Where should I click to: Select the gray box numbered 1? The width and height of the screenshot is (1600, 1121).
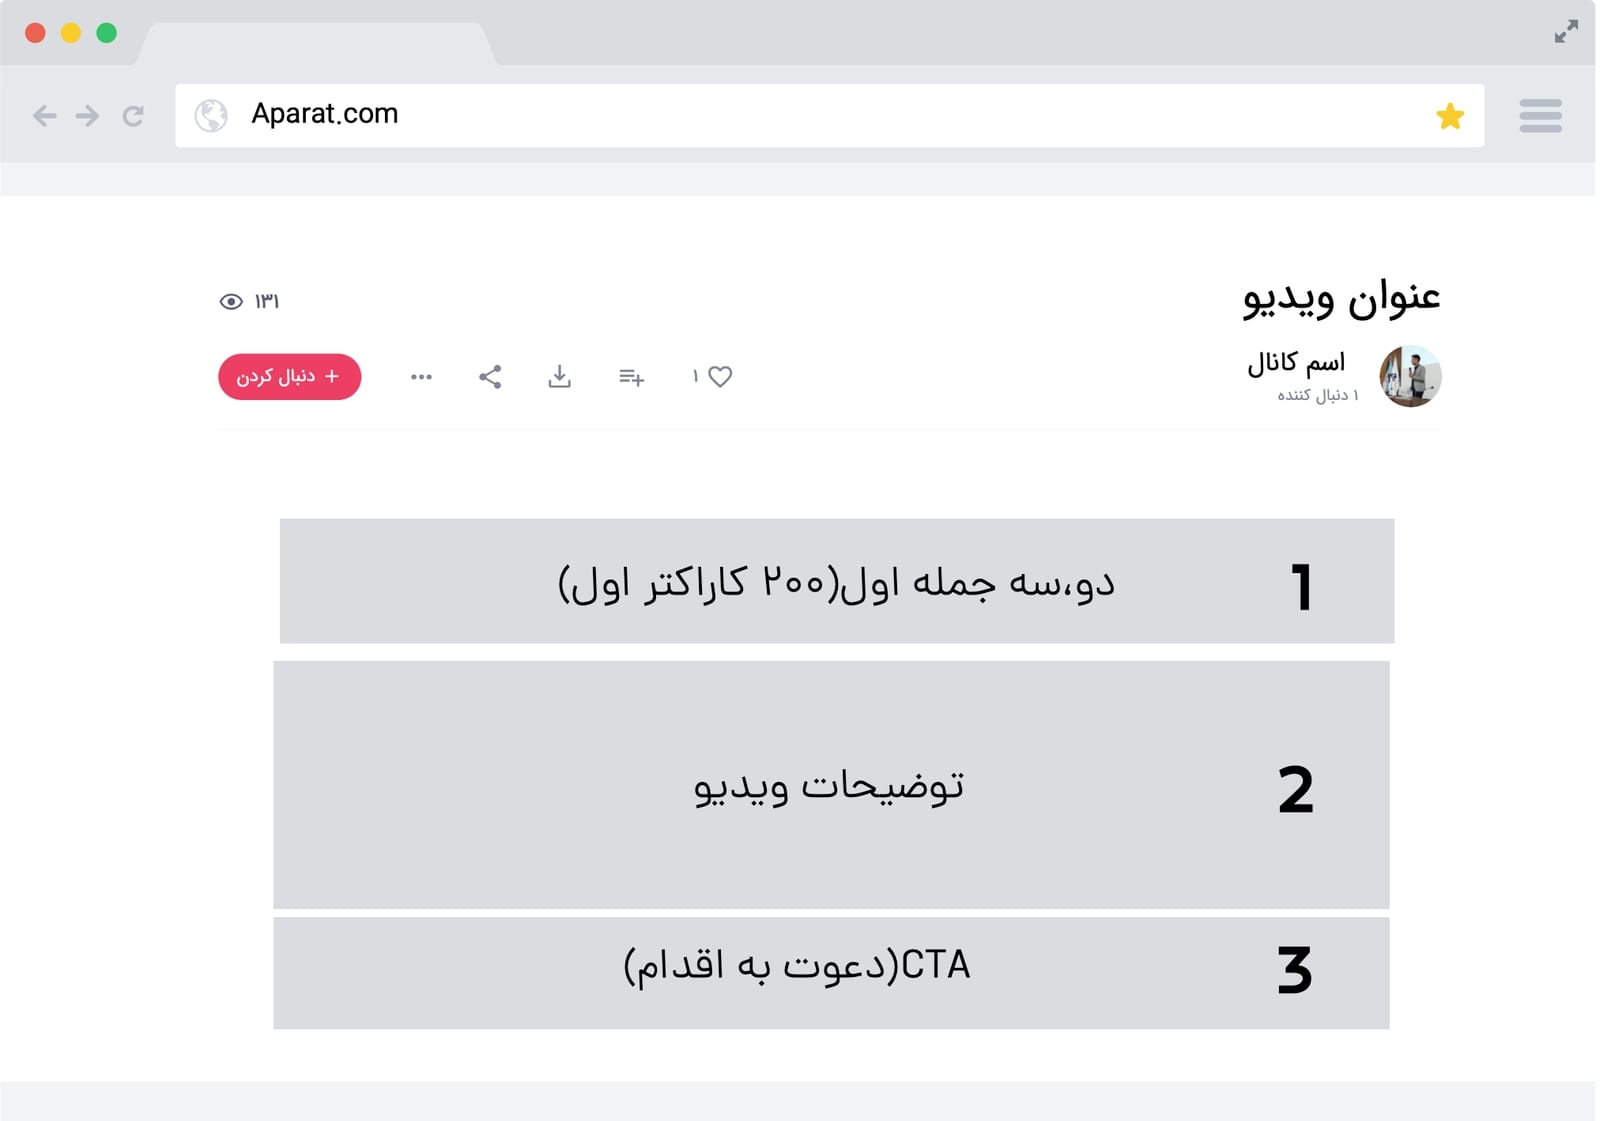pyautogui.click(x=836, y=581)
